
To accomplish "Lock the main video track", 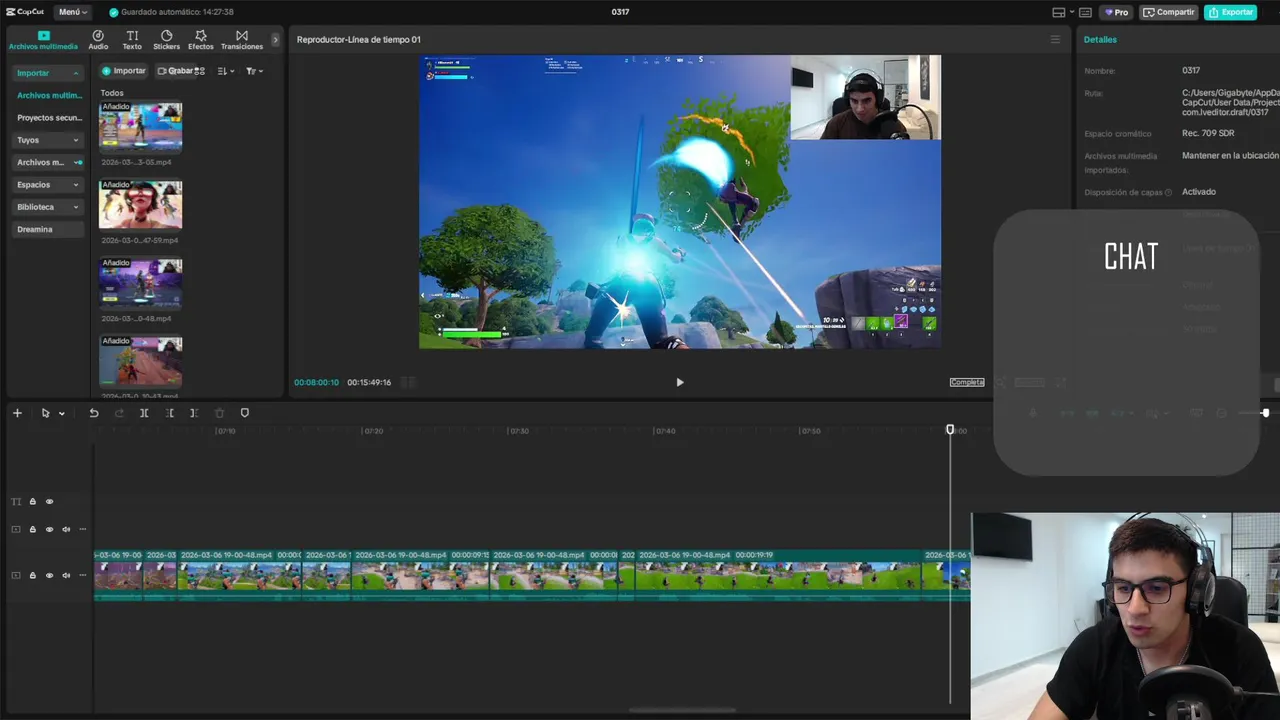I will pyautogui.click(x=32, y=575).
